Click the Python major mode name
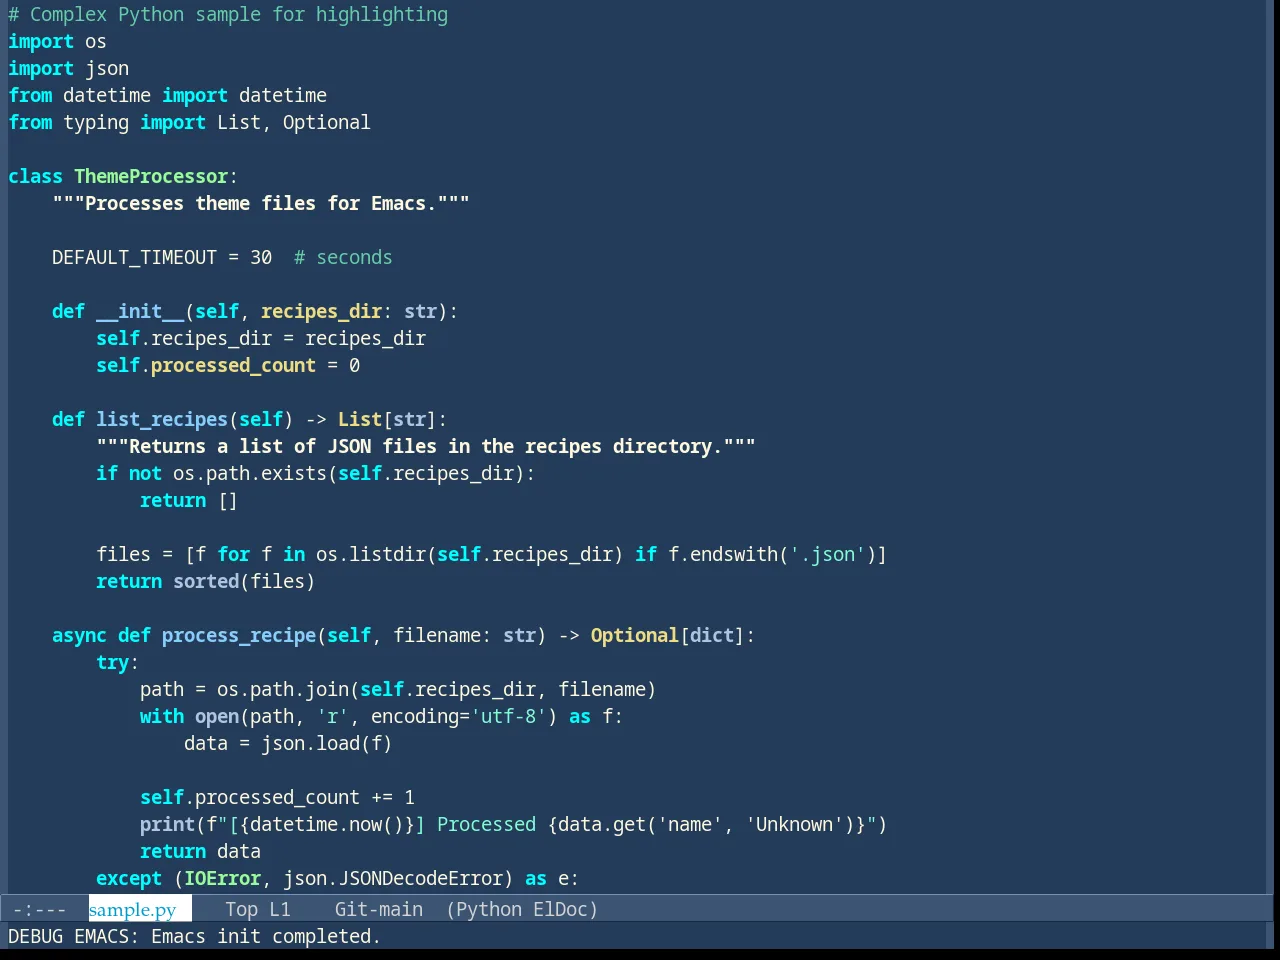 click(490, 909)
